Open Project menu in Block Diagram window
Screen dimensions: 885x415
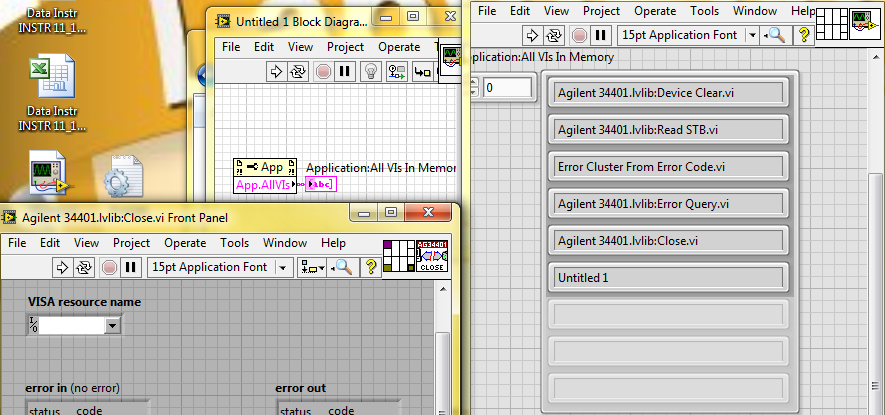[x=345, y=47]
